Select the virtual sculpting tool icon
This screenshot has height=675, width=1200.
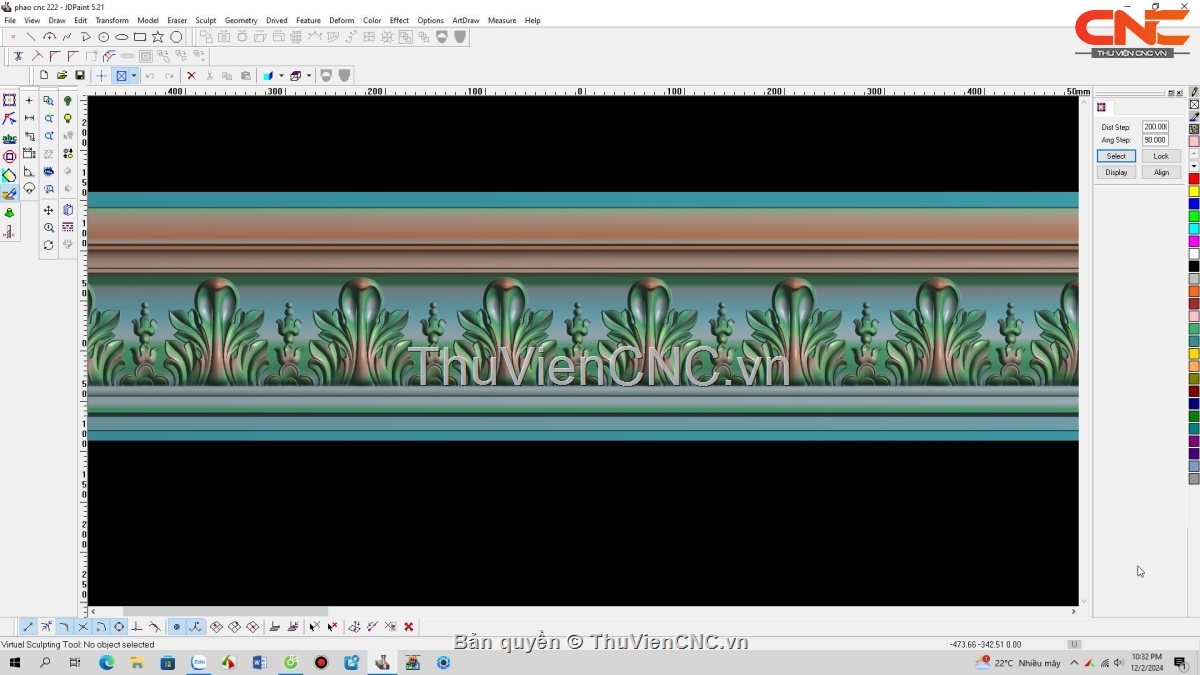pos(9,194)
